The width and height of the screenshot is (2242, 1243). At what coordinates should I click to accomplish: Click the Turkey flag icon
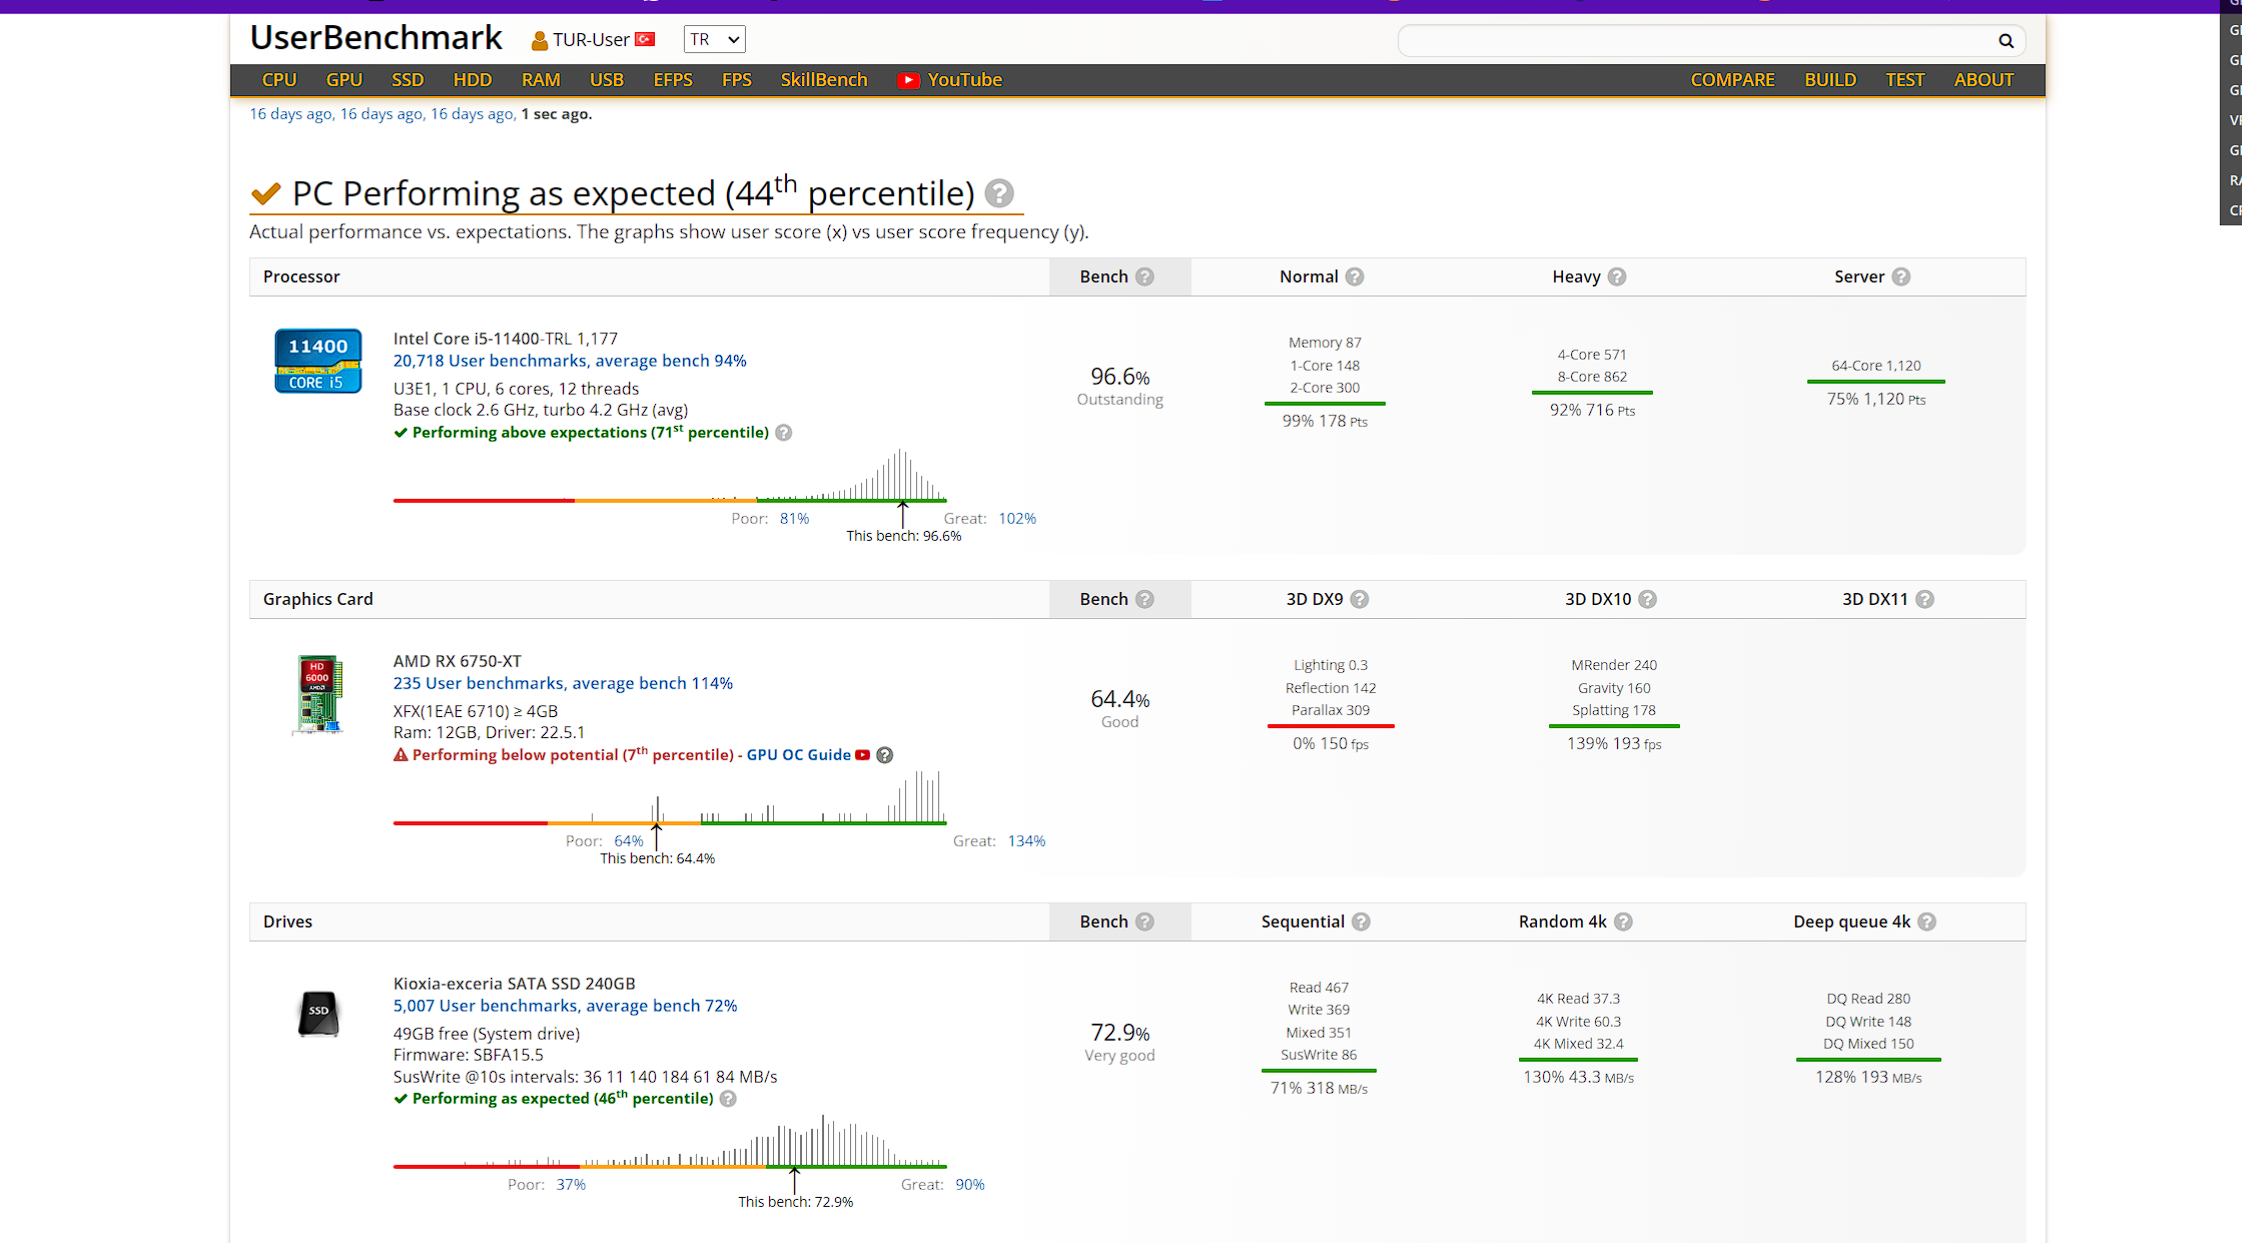pos(645,39)
